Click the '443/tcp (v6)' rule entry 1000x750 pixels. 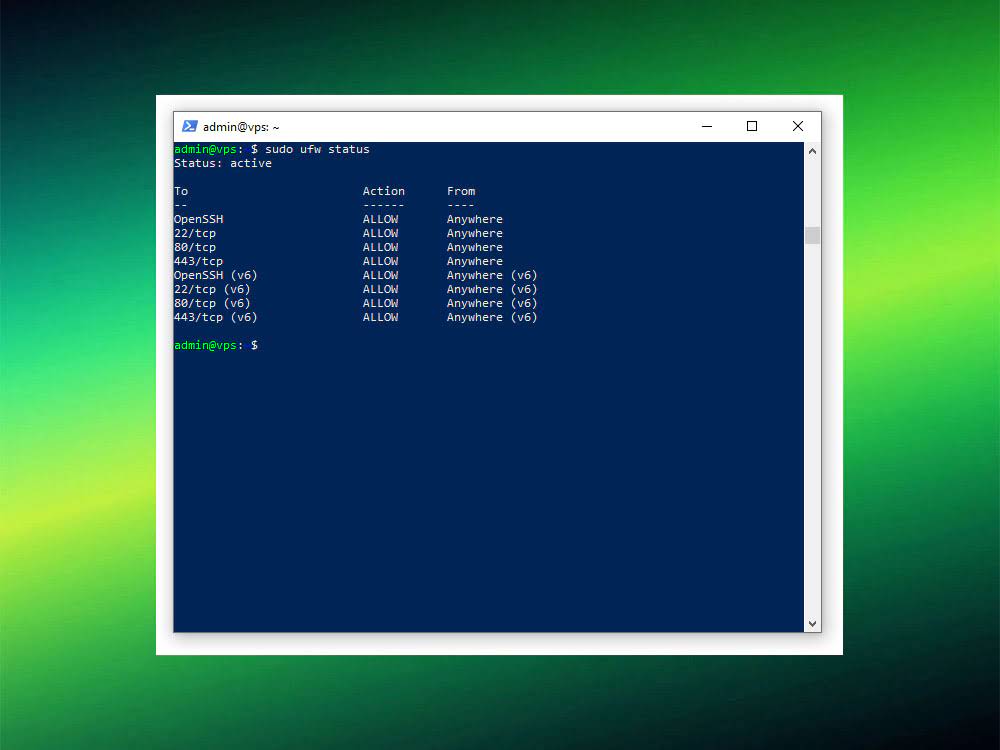click(x=215, y=317)
